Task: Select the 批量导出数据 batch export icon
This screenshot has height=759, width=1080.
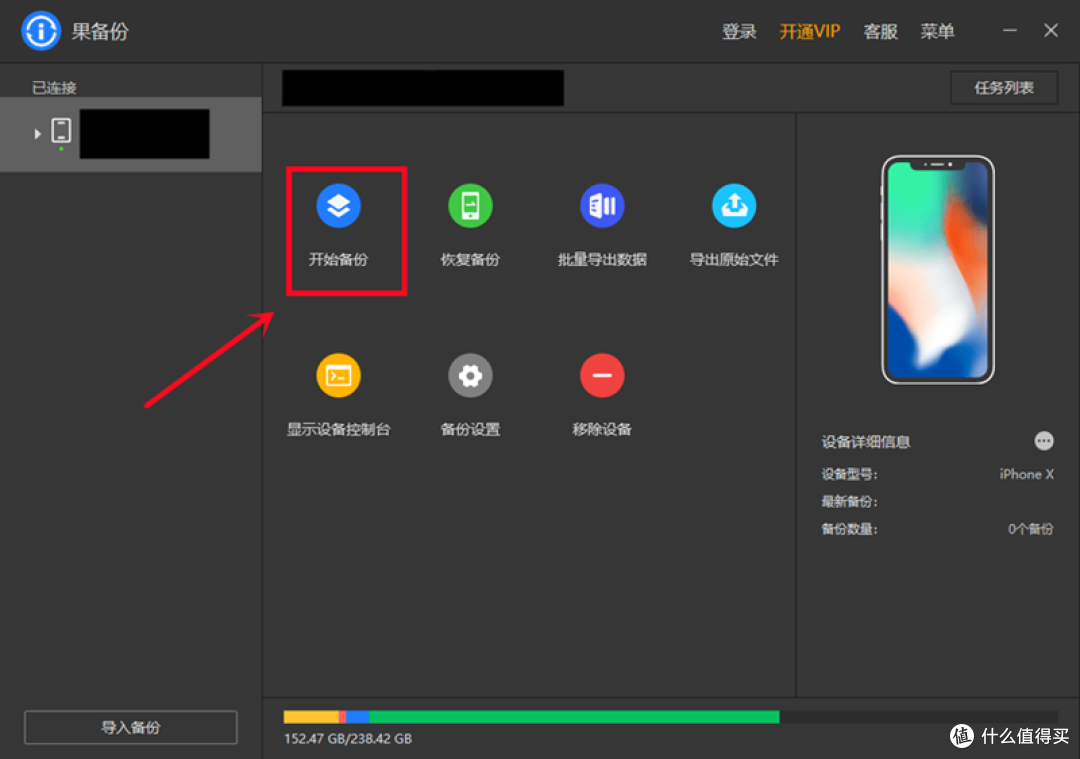Action: click(x=602, y=205)
